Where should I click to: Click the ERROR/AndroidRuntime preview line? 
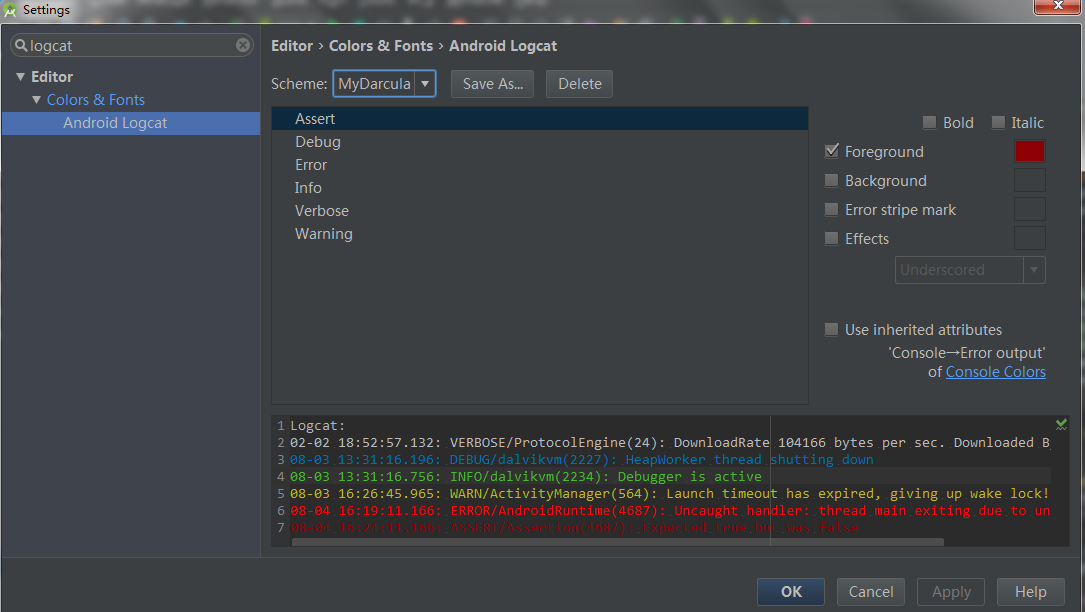click(x=670, y=510)
